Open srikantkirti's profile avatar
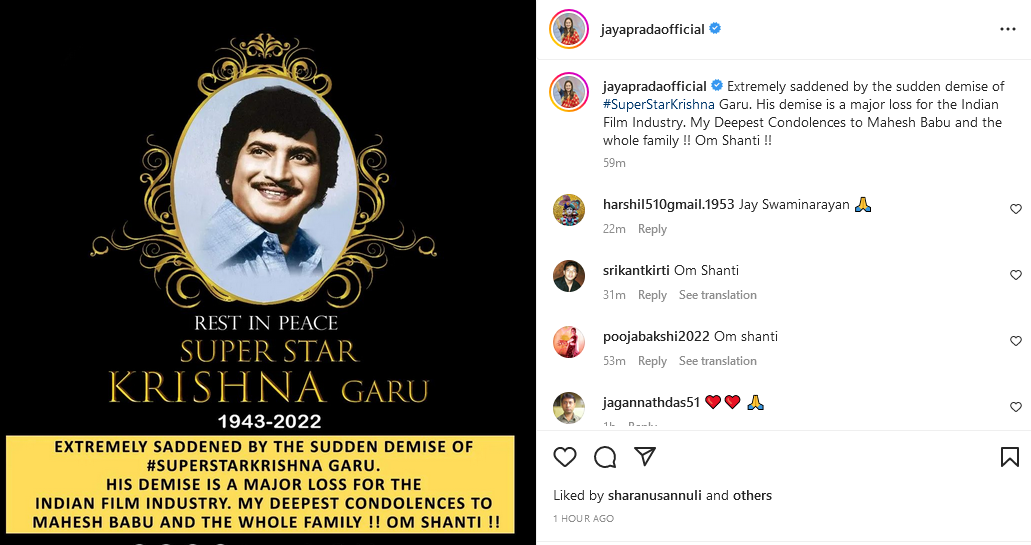The height and width of the screenshot is (545, 1031). point(569,276)
